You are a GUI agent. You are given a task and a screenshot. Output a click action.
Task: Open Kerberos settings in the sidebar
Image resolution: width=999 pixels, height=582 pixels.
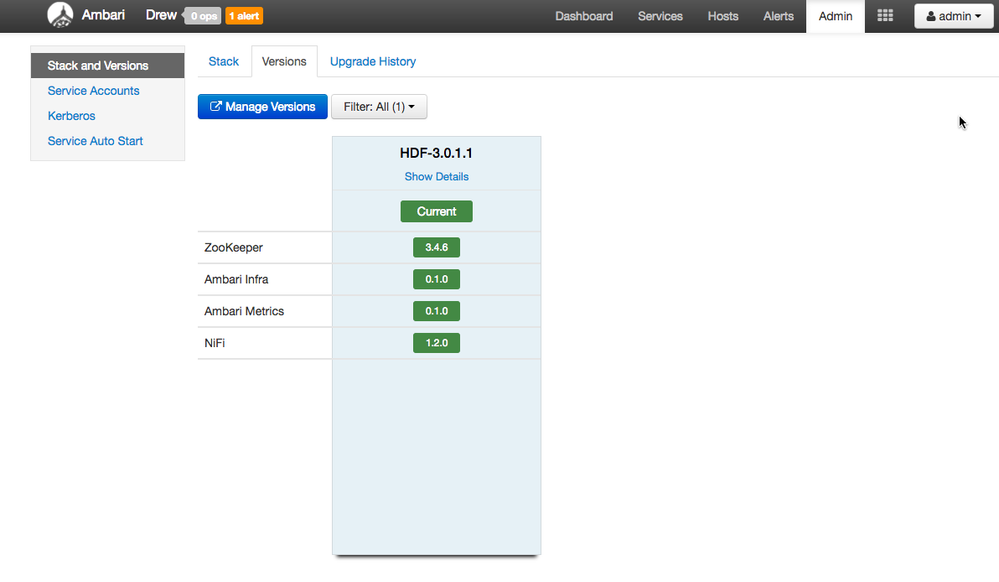(x=72, y=116)
